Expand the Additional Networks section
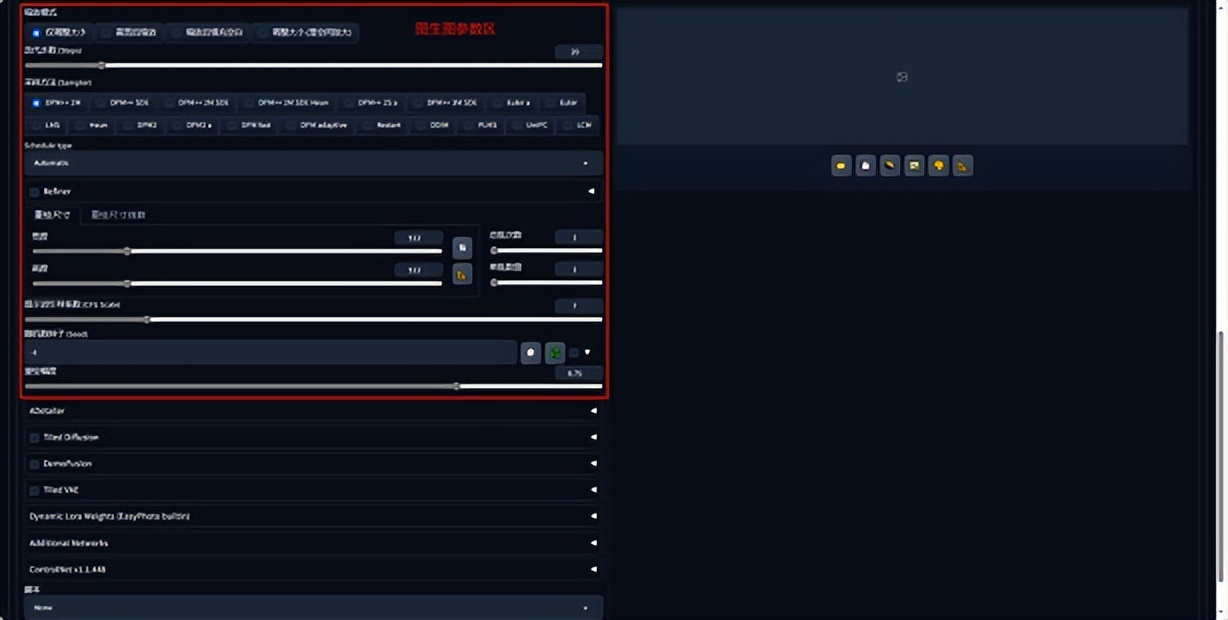The width and height of the screenshot is (1228, 620). pos(313,543)
